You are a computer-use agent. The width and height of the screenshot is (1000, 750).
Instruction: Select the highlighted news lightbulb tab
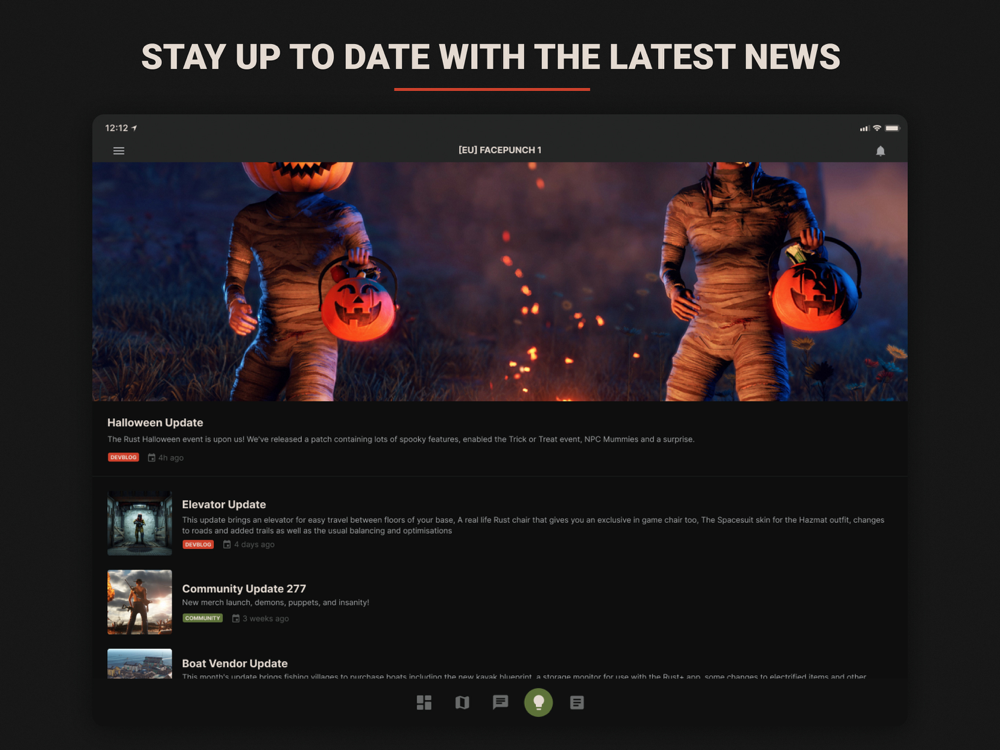point(538,702)
